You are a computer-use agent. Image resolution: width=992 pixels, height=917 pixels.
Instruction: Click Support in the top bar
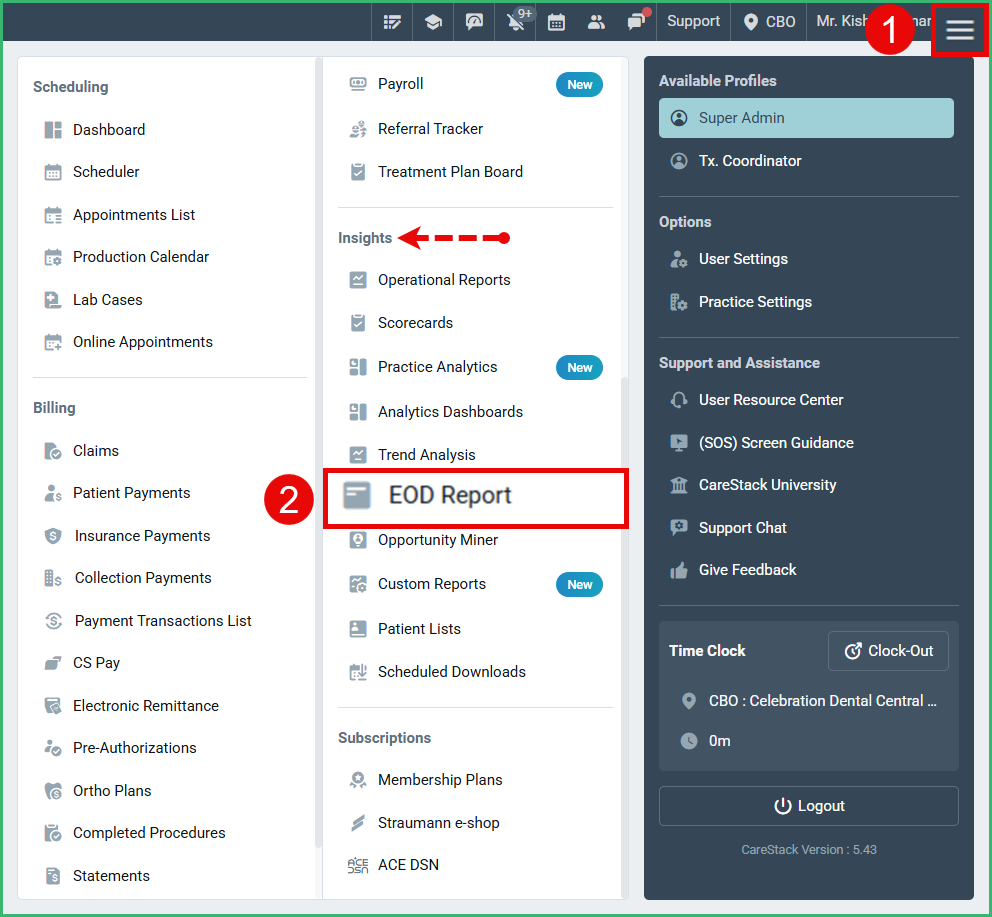693,21
